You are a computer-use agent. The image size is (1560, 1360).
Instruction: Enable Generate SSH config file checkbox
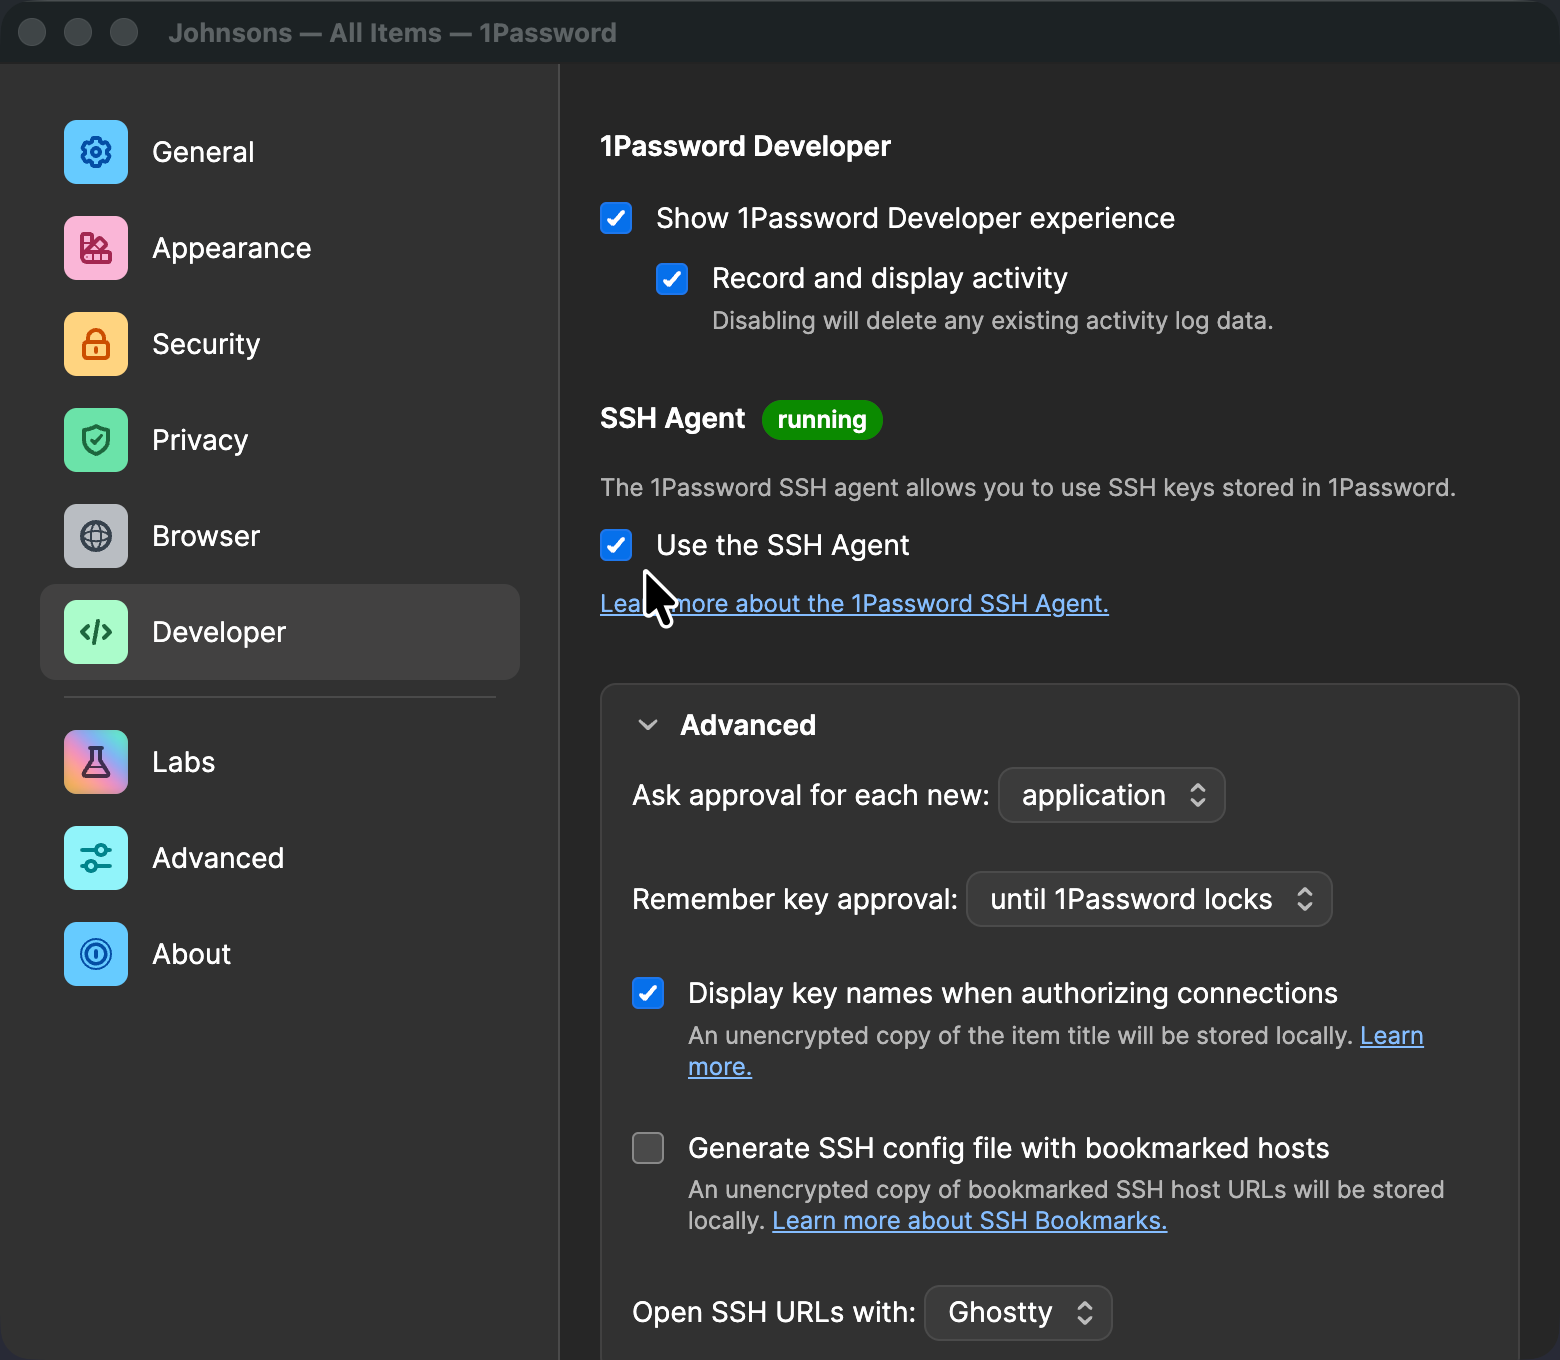(x=648, y=1148)
